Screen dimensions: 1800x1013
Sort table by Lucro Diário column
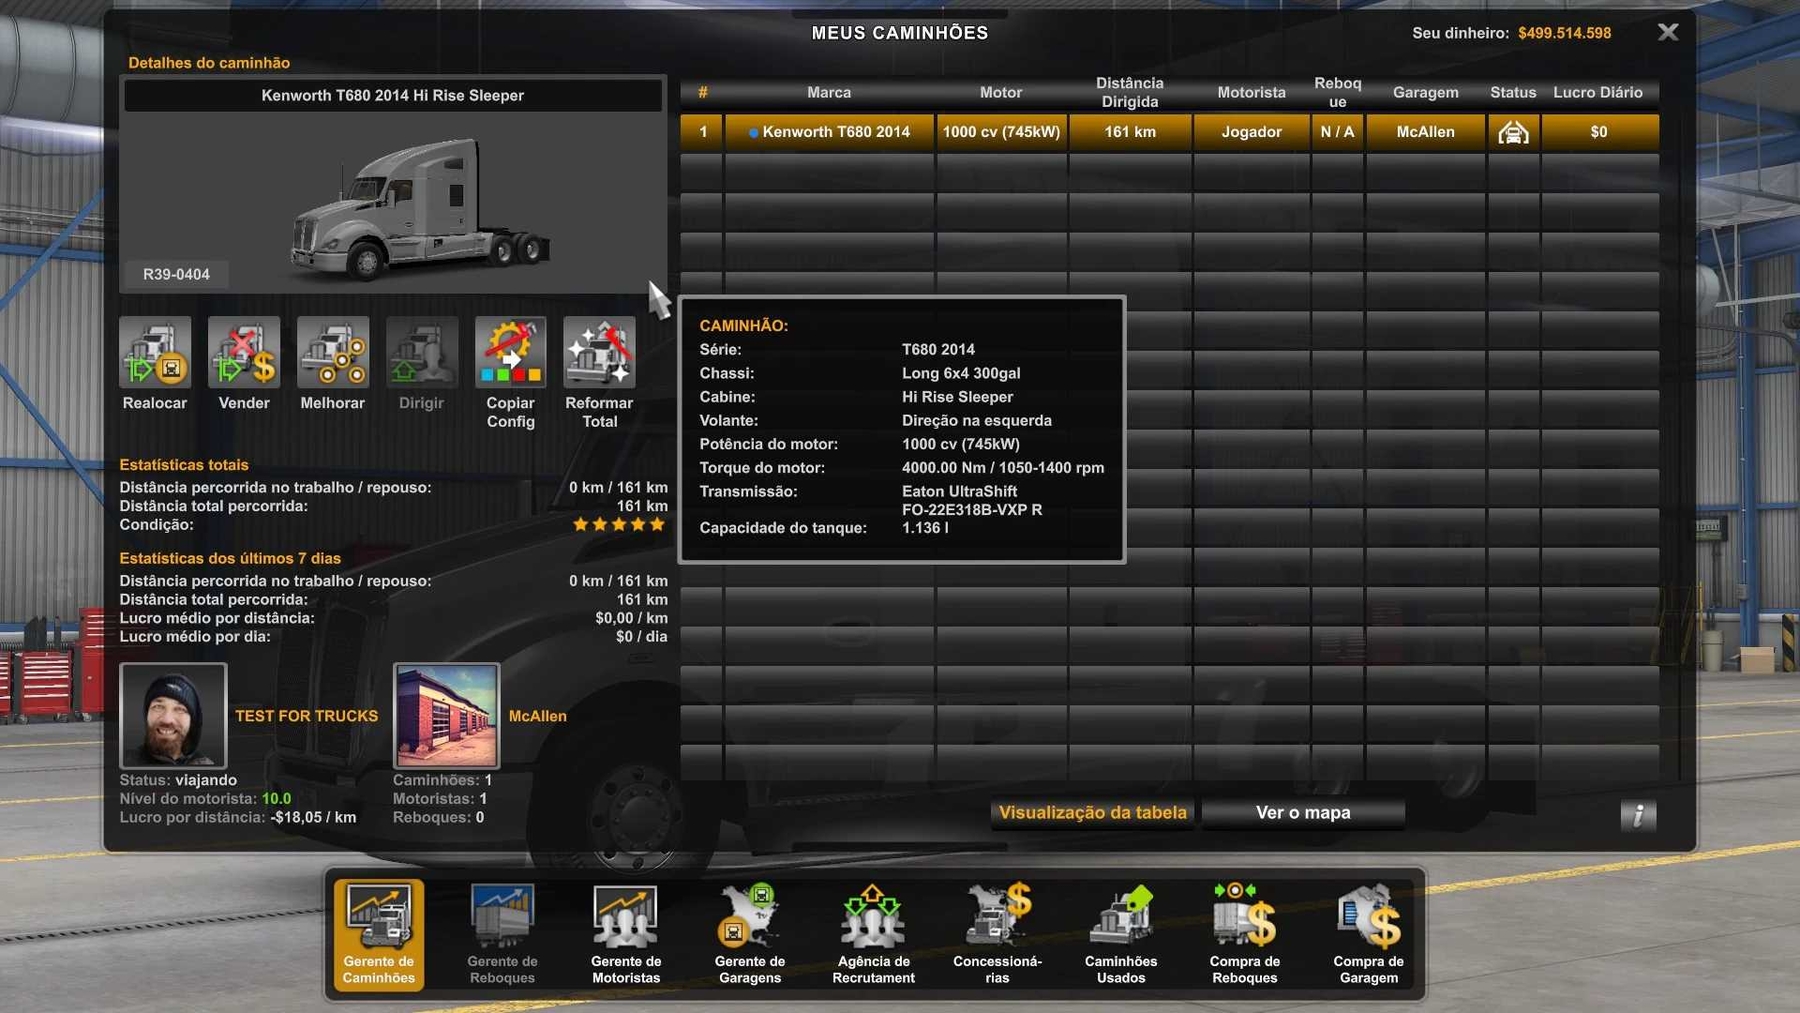click(x=1597, y=92)
